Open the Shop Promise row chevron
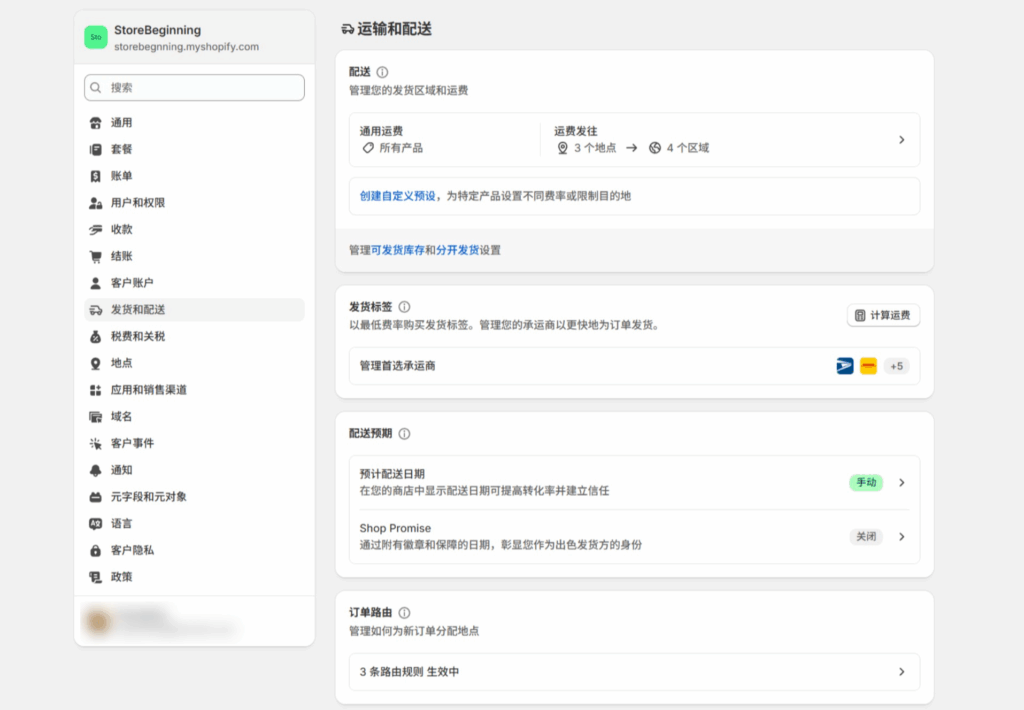The image size is (1024, 710). 901,537
